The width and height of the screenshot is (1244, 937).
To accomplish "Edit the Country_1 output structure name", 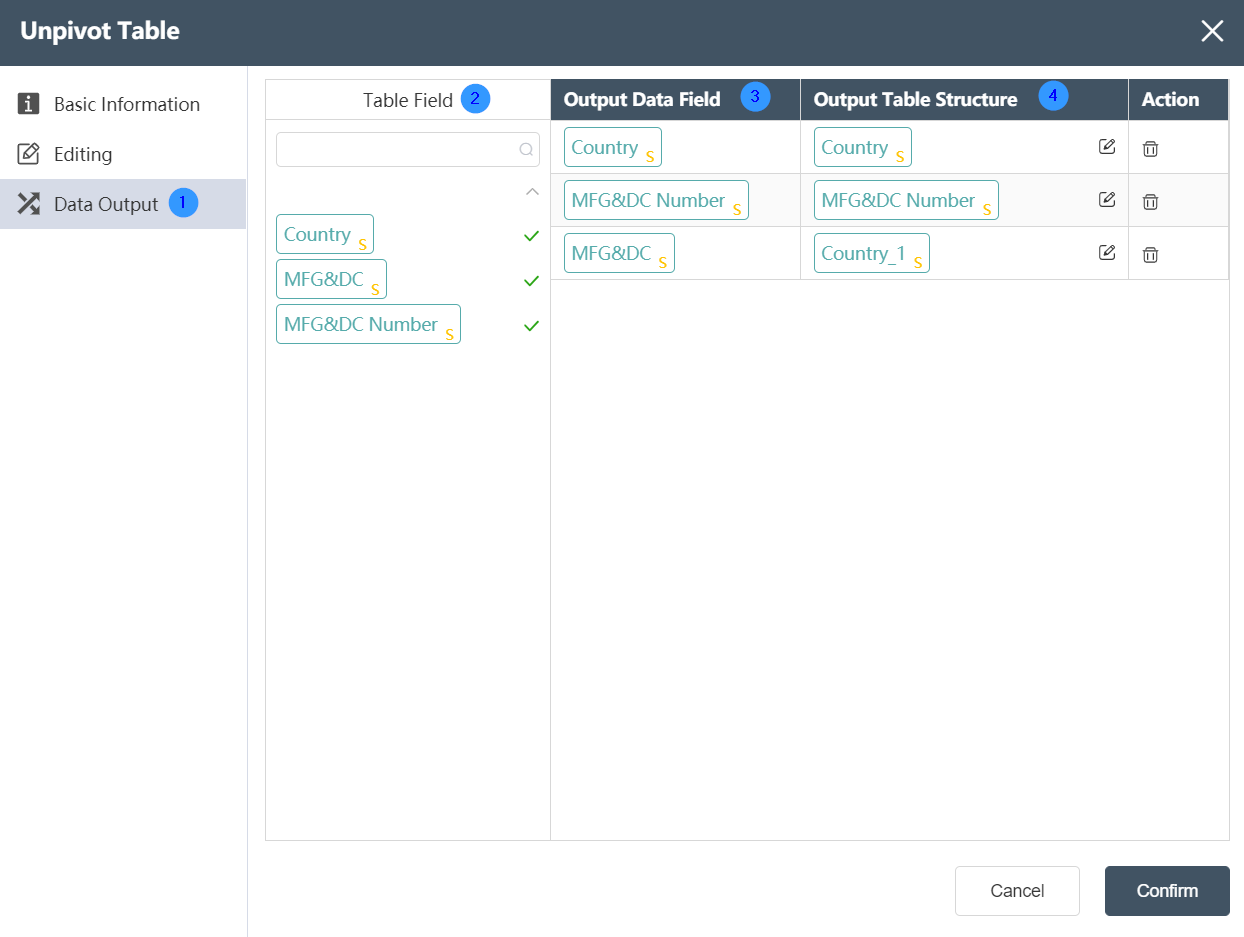I will tap(1107, 253).
